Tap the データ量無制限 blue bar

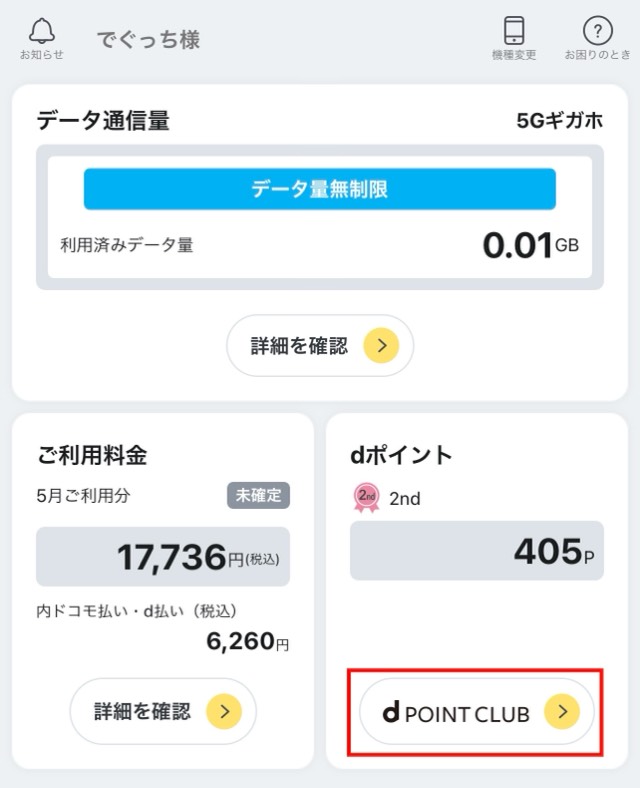(319, 189)
